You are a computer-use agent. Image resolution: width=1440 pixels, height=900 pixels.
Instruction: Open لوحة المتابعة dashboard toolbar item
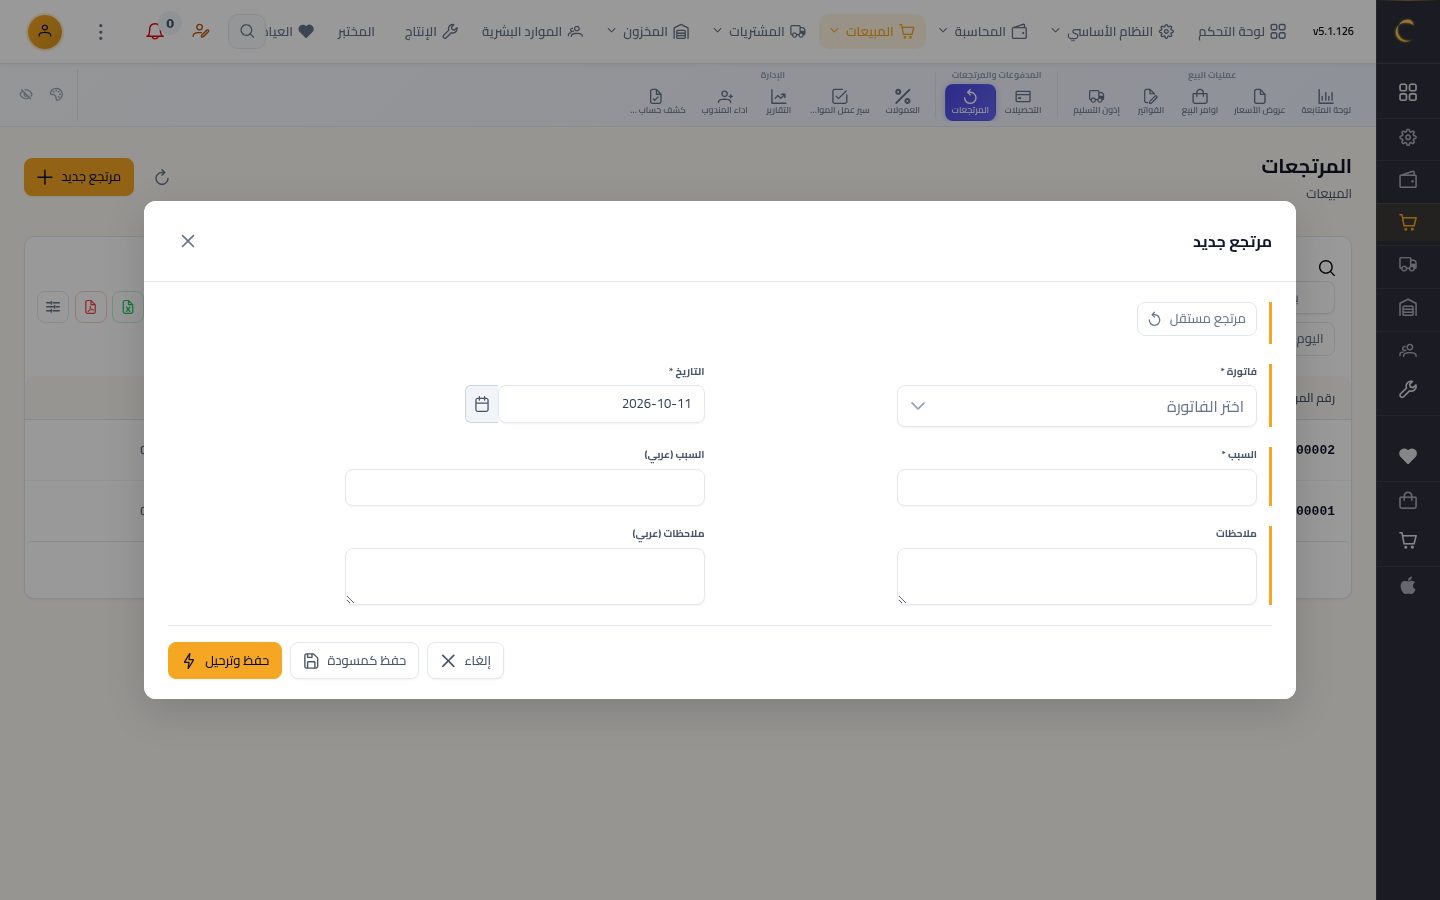point(1326,101)
